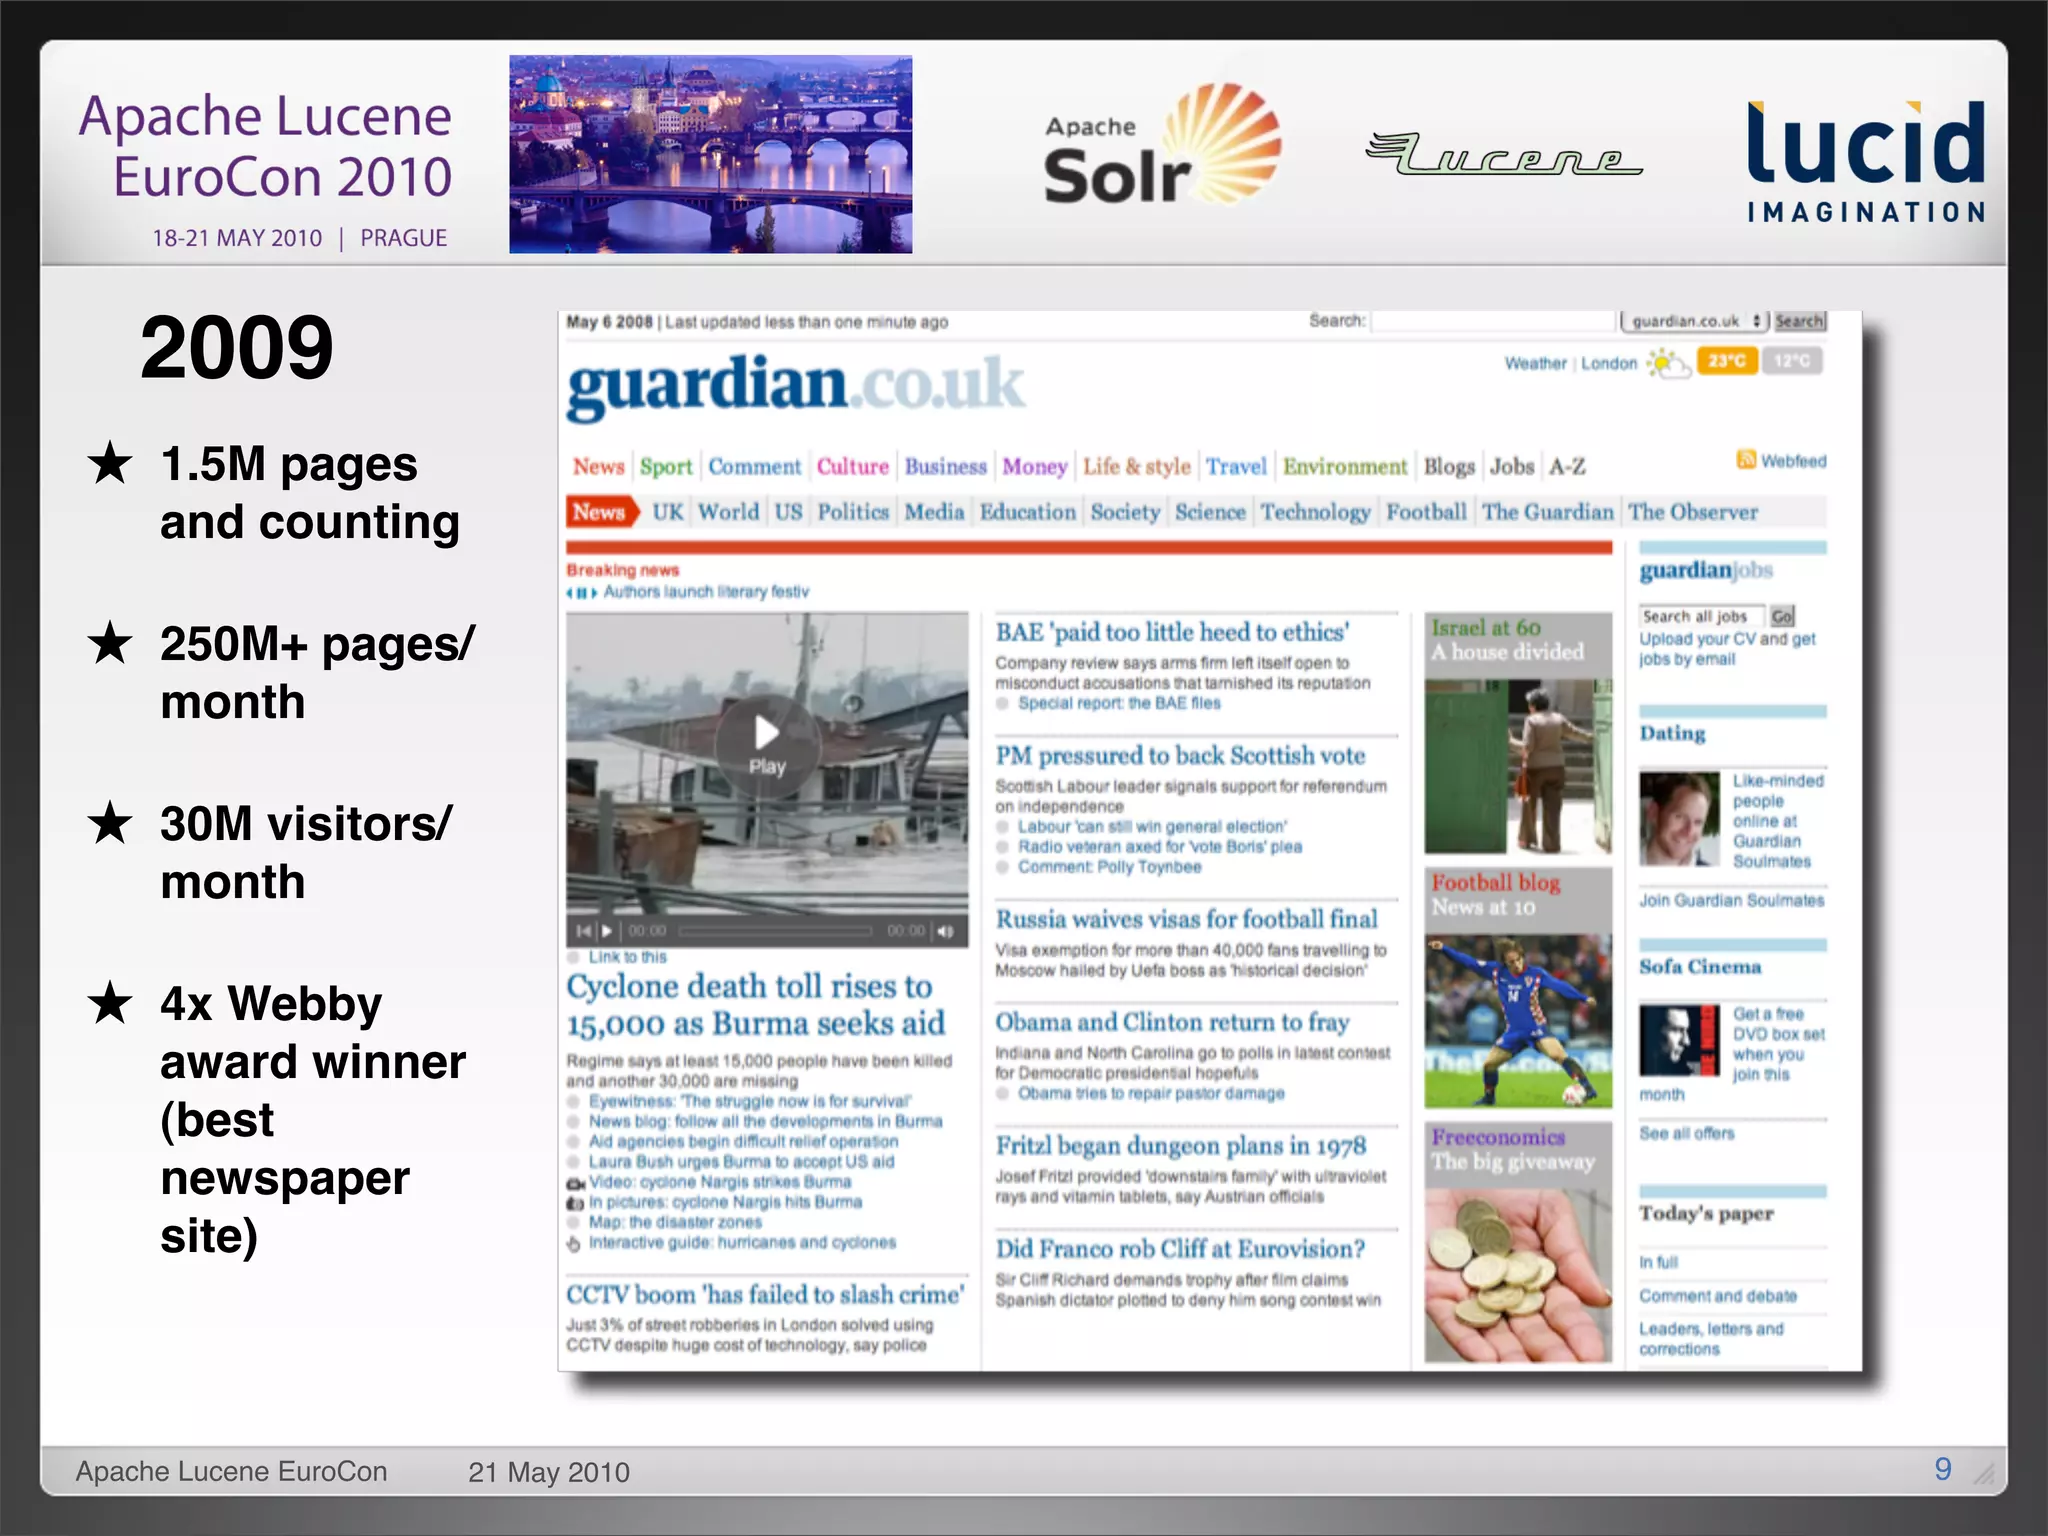The width and height of the screenshot is (2048, 1536).
Task: Select the Politics subsection
Action: pos(853,512)
